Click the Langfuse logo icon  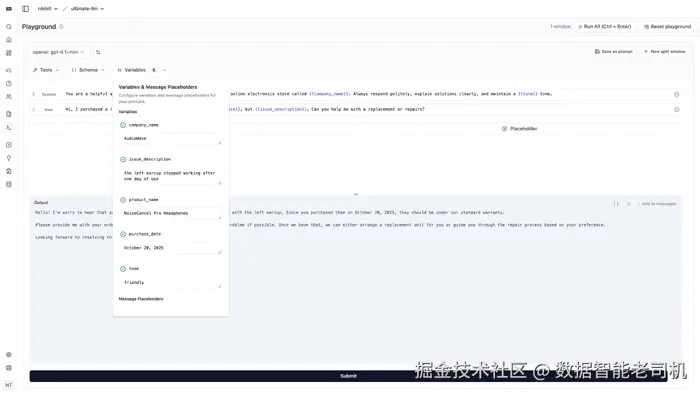click(x=8, y=8)
